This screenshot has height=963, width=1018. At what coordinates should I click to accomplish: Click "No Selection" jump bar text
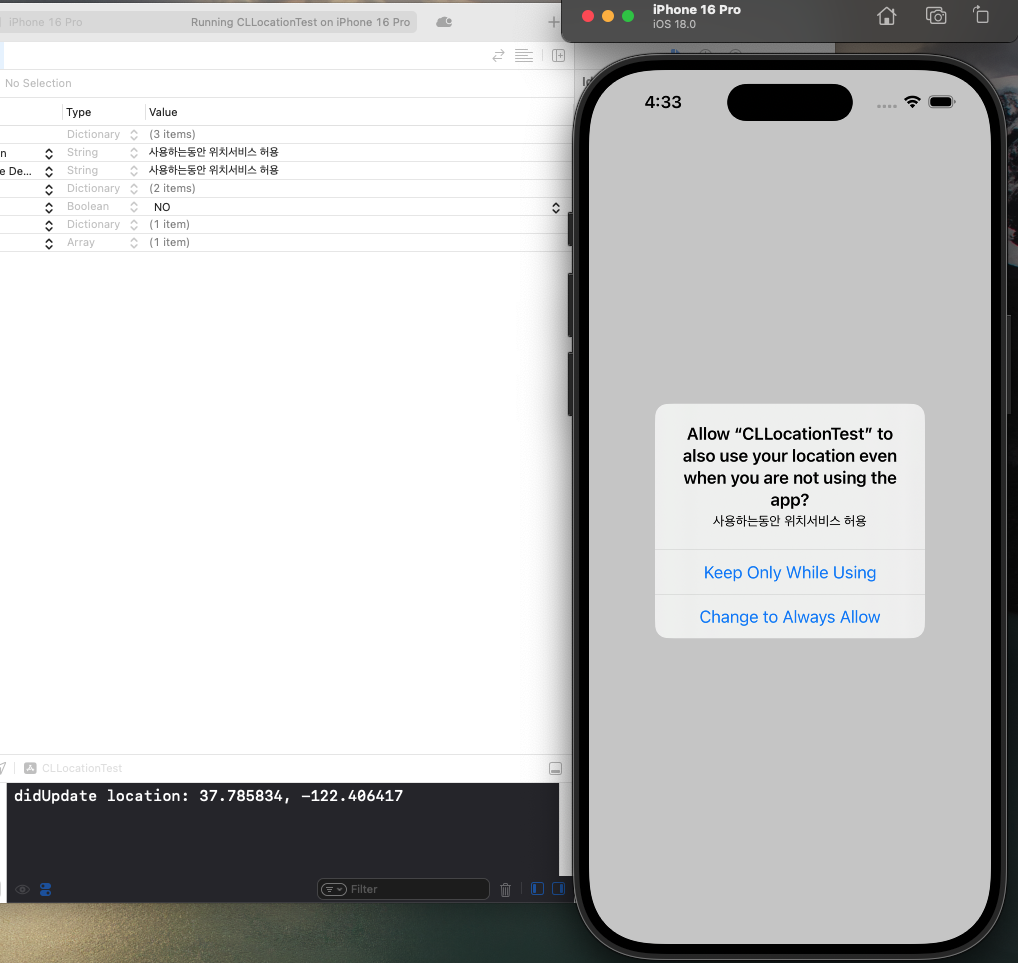point(38,83)
